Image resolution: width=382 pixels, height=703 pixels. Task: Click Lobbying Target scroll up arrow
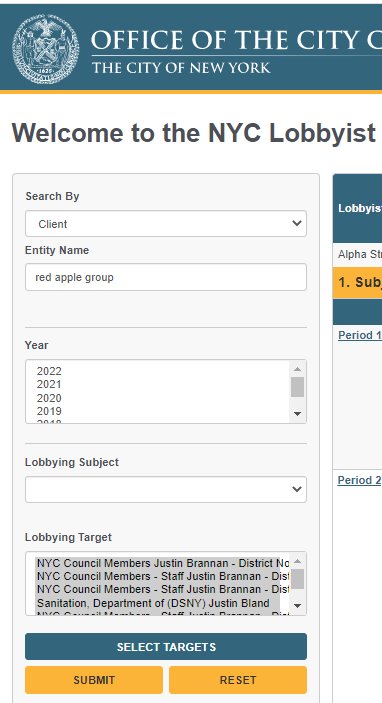(297, 561)
